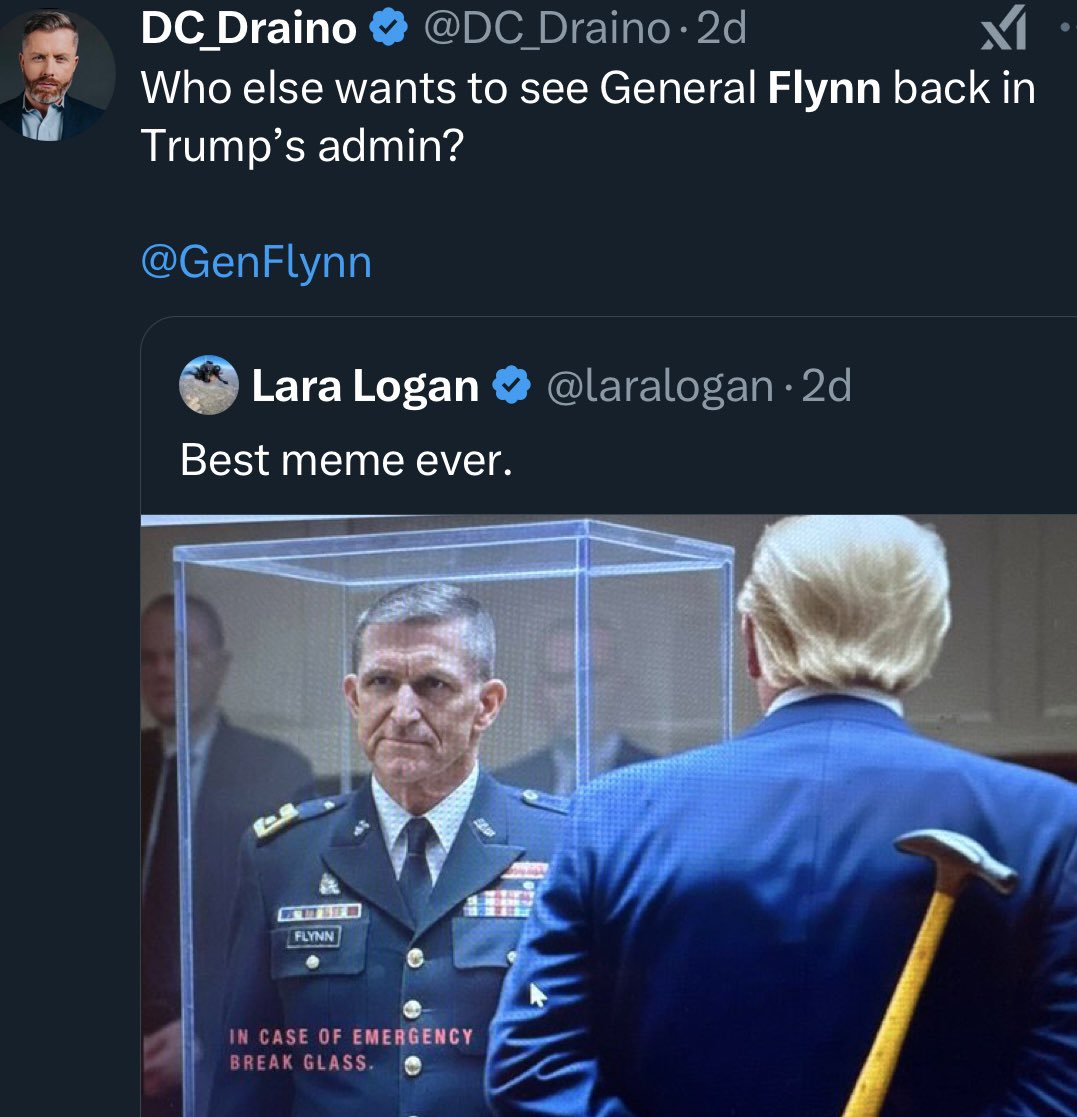Image resolution: width=1077 pixels, height=1117 pixels.
Task: Click Lara Logan's blue verified checkmark
Action: point(514,386)
